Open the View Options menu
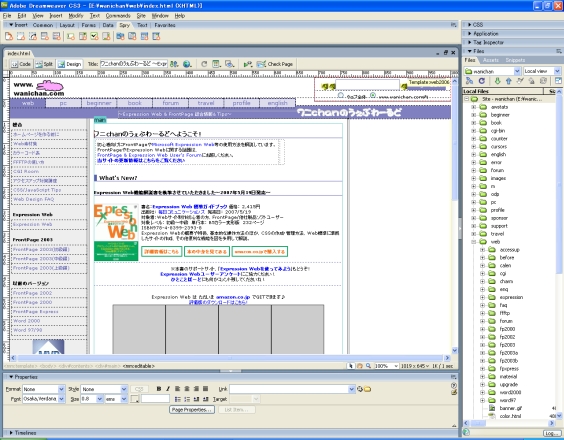Image resolution: width=564 pixels, height=440 pixels. [216, 64]
